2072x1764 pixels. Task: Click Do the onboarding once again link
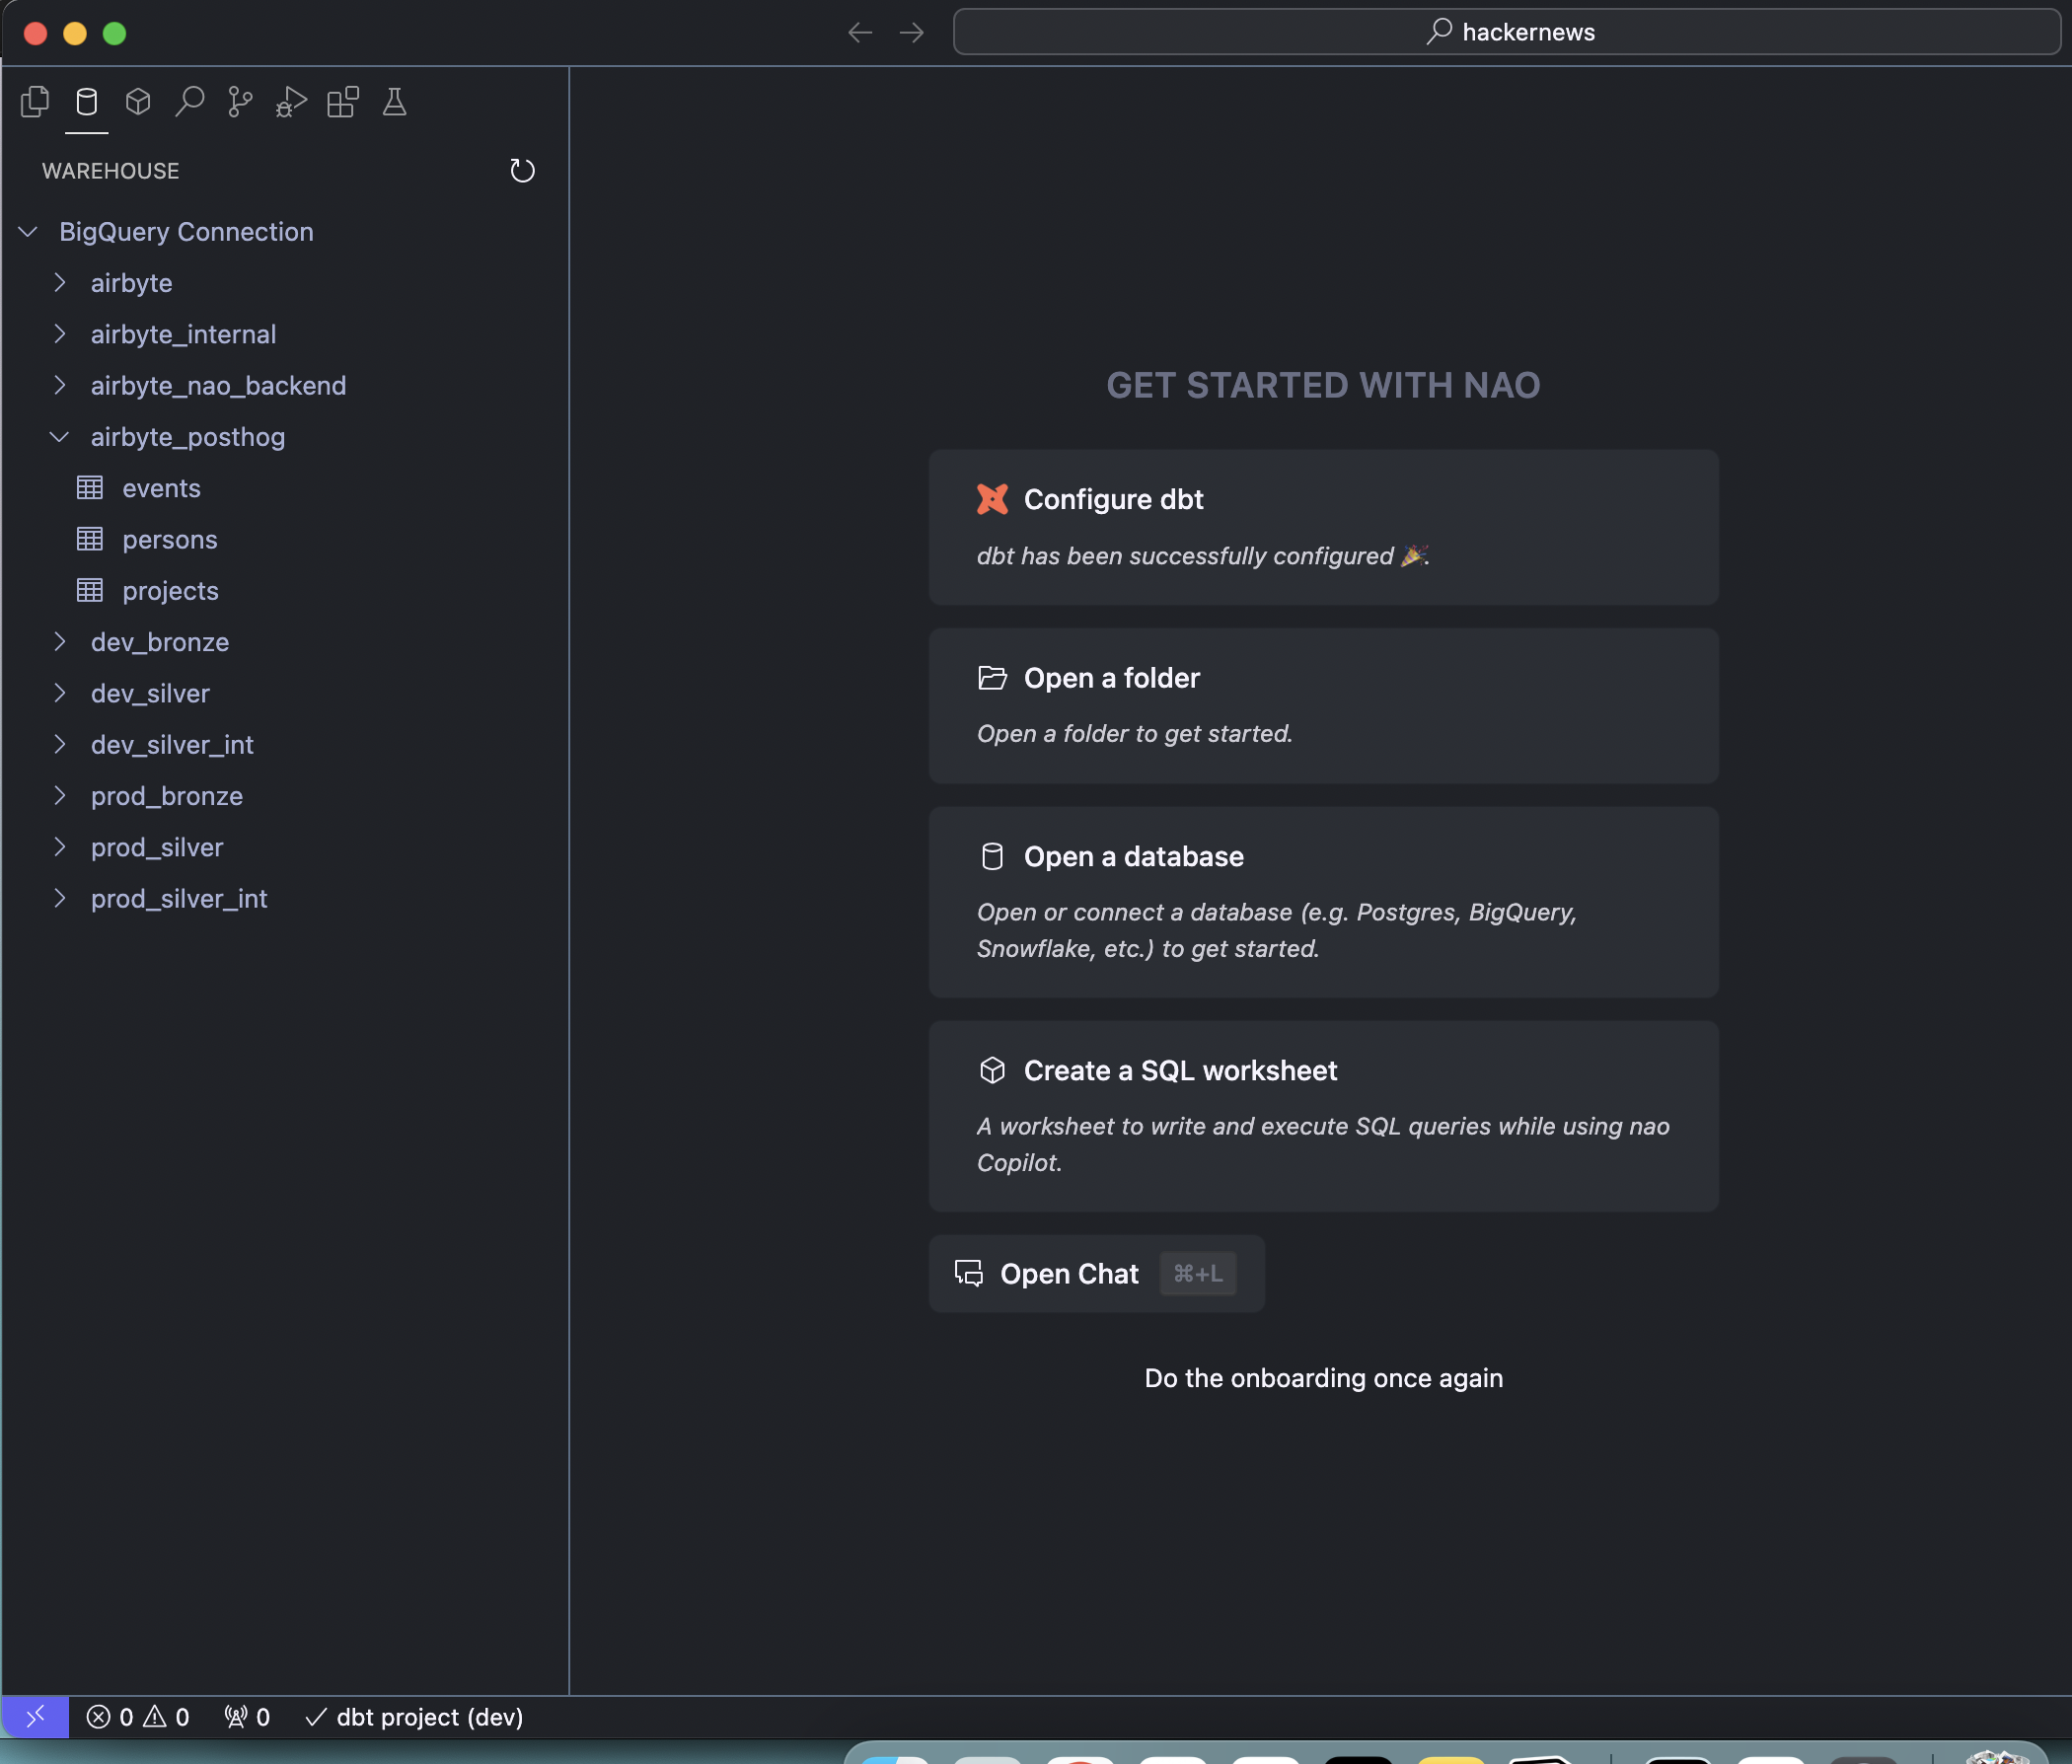coord(1323,1378)
